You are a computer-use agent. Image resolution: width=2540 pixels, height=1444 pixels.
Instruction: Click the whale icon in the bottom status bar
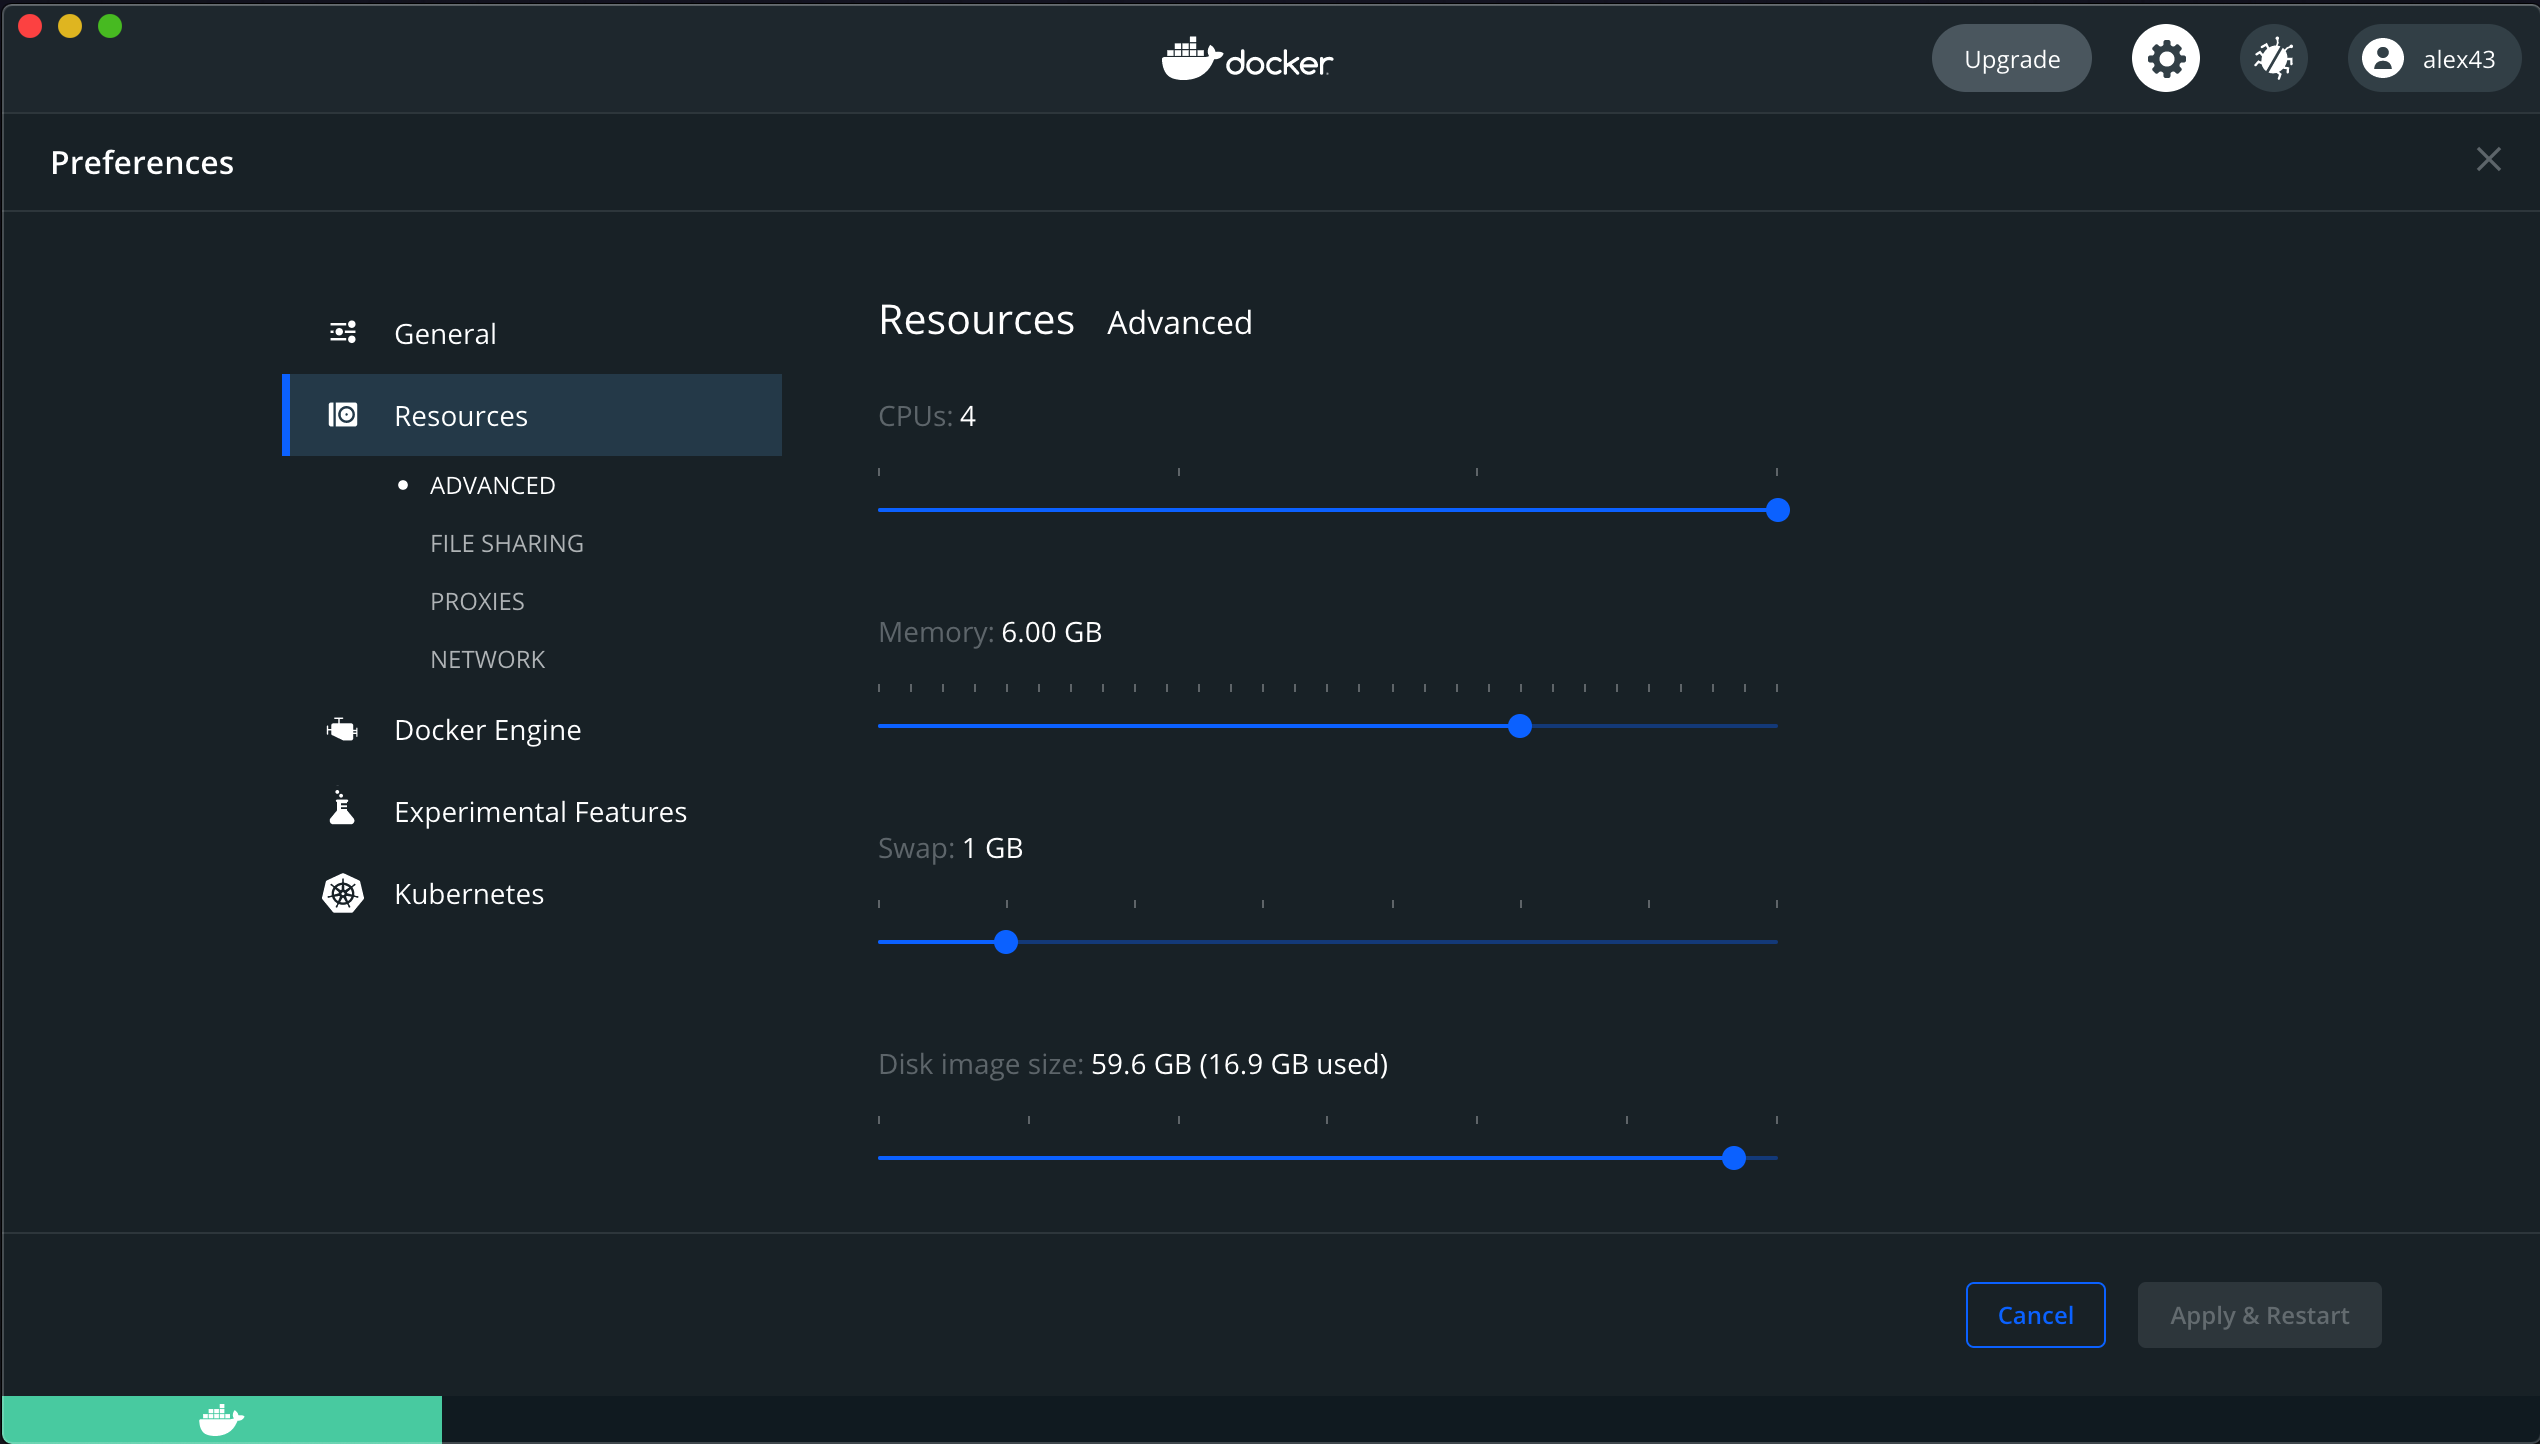pyautogui.click(x=220, y=1419)
